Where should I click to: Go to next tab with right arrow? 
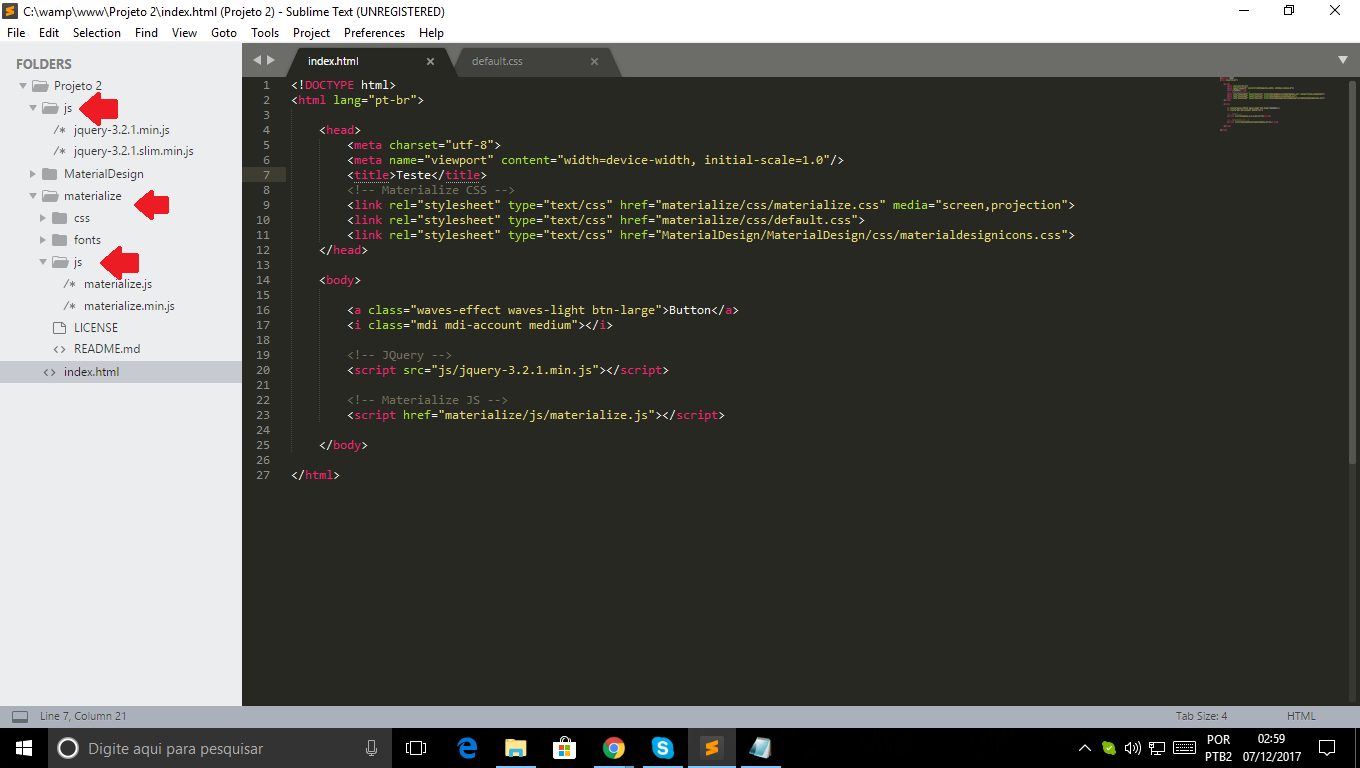pyautogui.click(x=271, y=61)
